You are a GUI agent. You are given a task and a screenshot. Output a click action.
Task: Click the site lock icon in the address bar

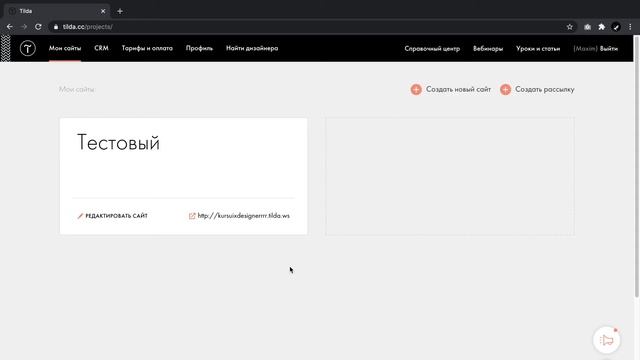point(56,27)
